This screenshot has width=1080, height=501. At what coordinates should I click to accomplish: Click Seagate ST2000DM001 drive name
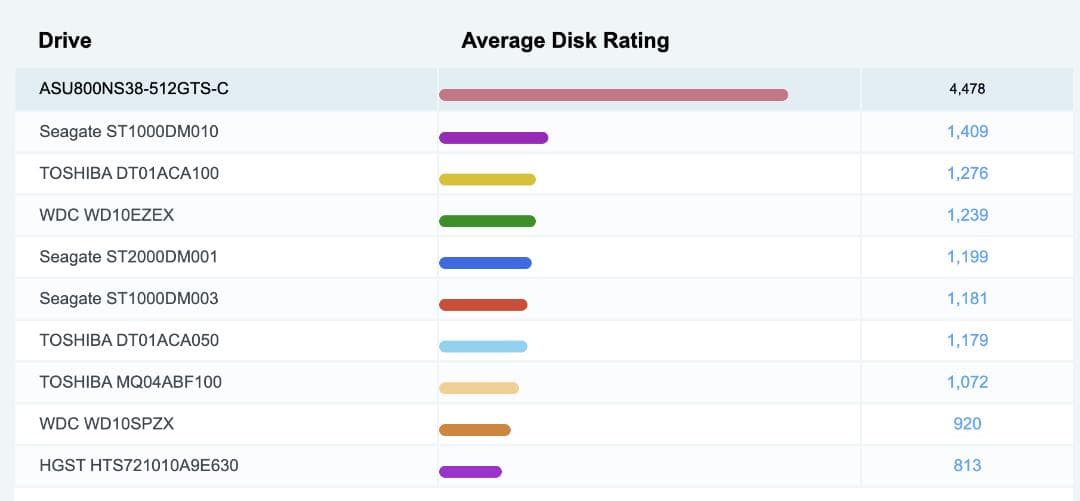pos(129,257)
